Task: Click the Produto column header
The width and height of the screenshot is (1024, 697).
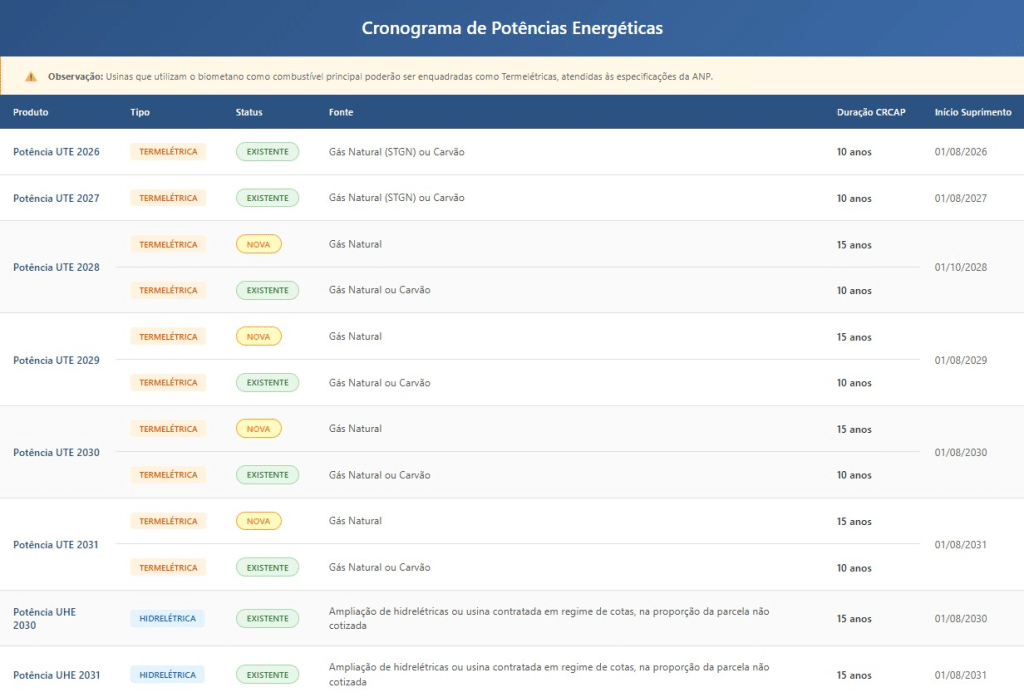Action: coord(31,112)
